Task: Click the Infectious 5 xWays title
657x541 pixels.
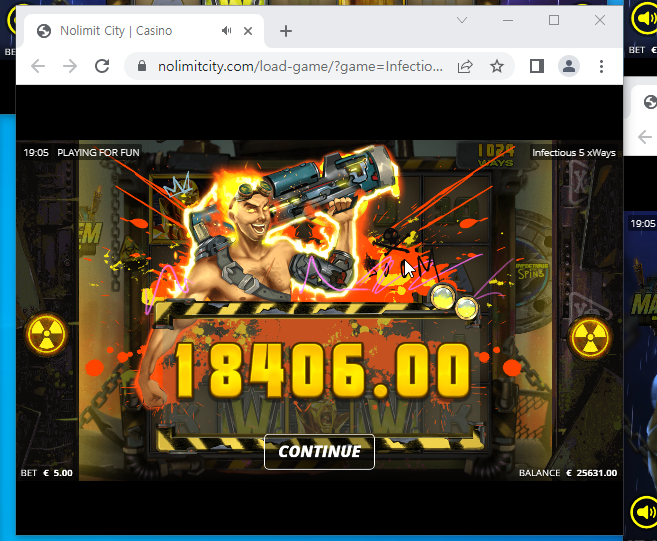Action: pos(574,153)
